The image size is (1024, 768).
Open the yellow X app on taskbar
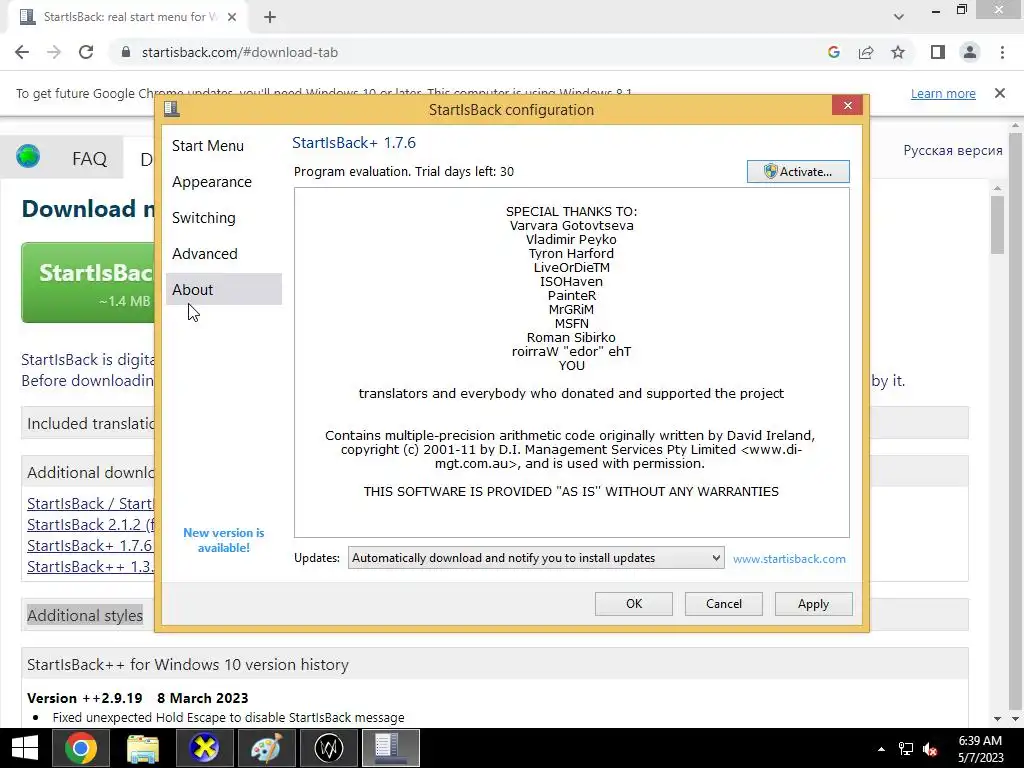tap(204, 748)
